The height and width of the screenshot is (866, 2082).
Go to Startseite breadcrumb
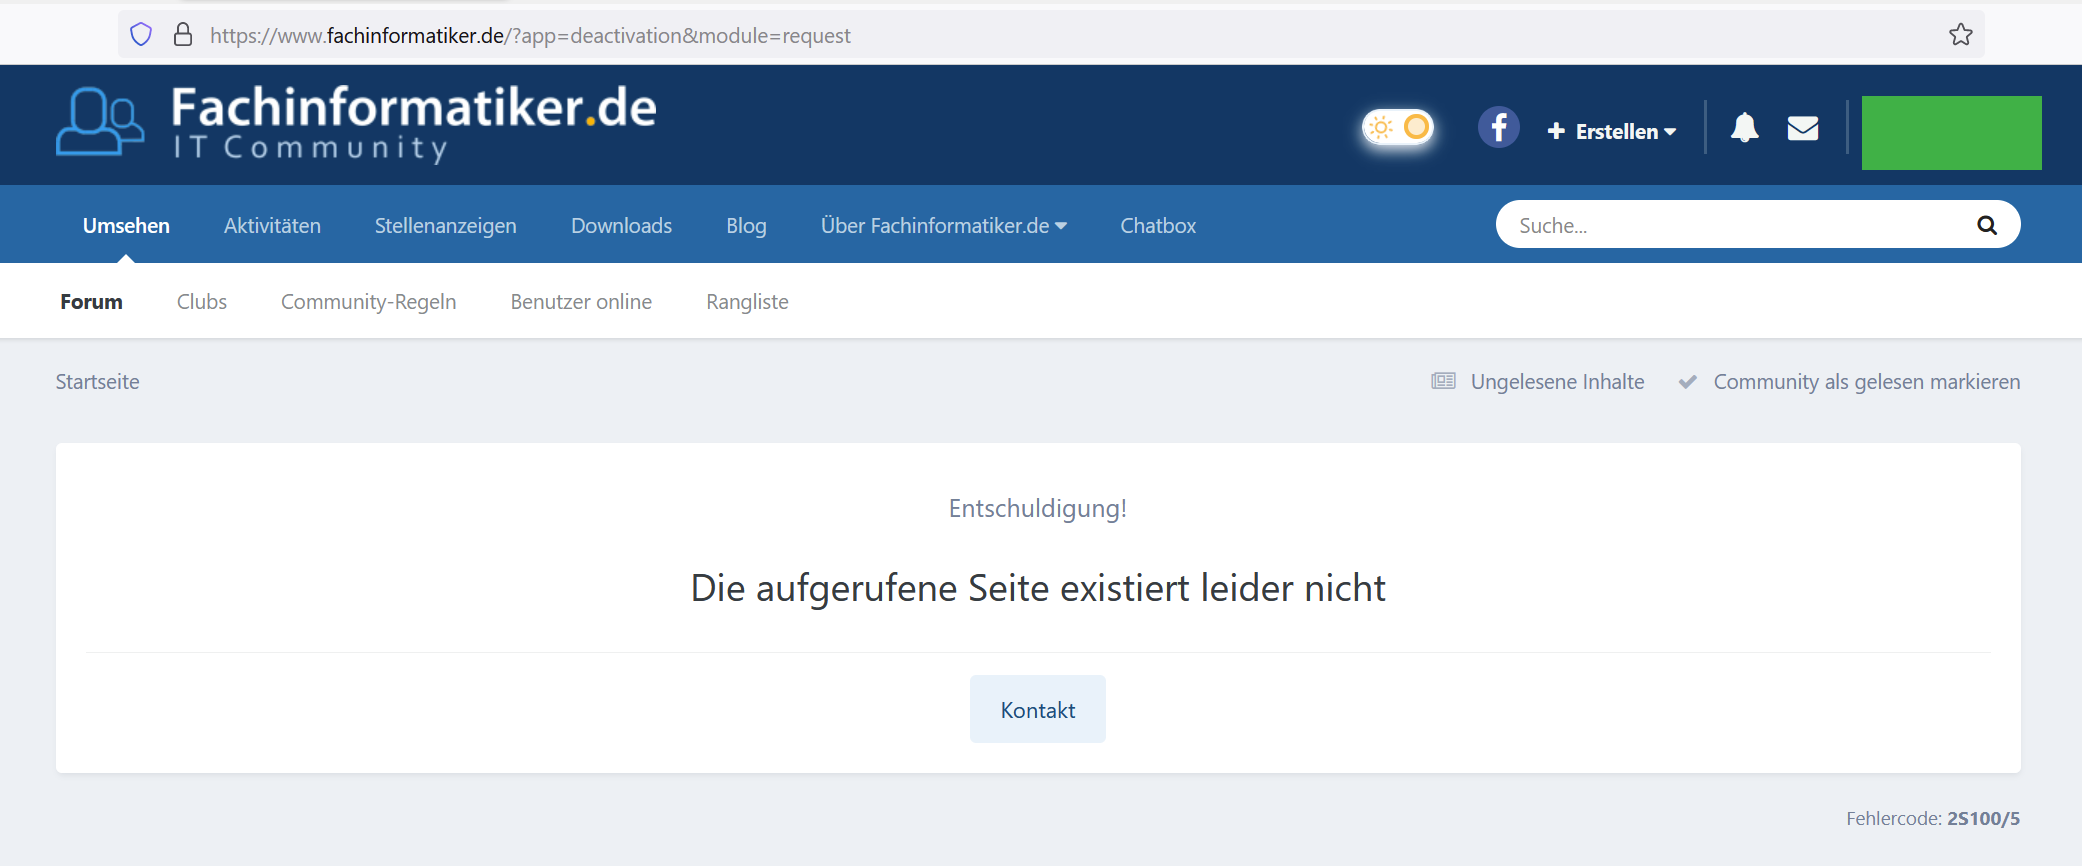[x=98, y=382]
